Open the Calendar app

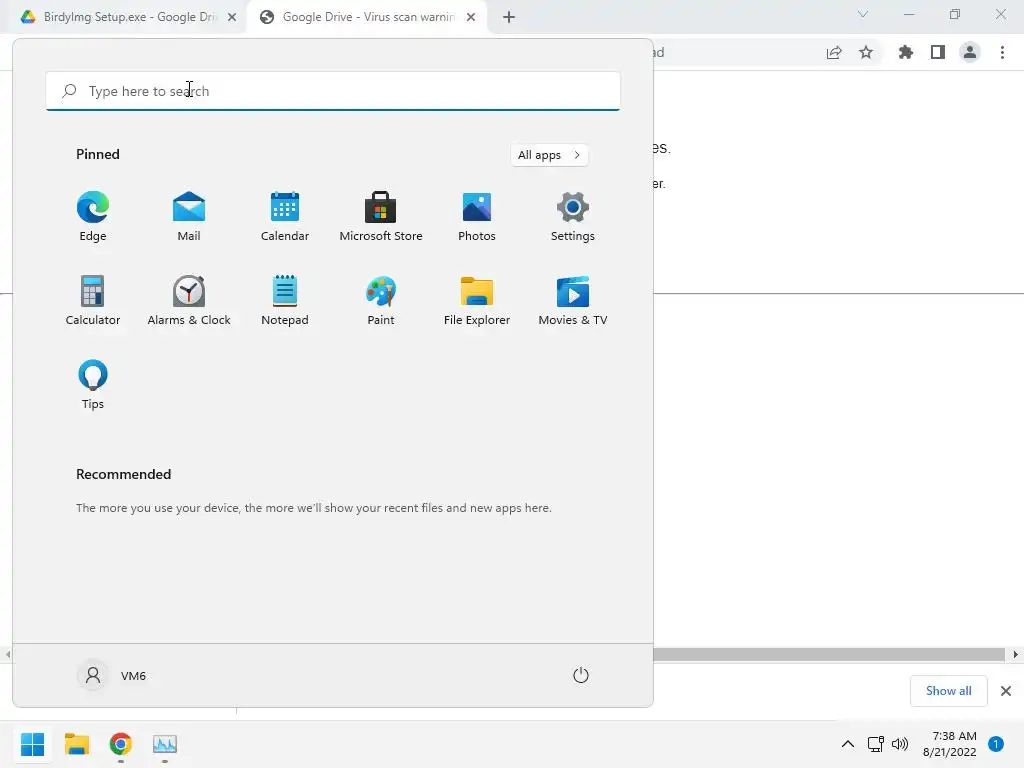point(285,216)
